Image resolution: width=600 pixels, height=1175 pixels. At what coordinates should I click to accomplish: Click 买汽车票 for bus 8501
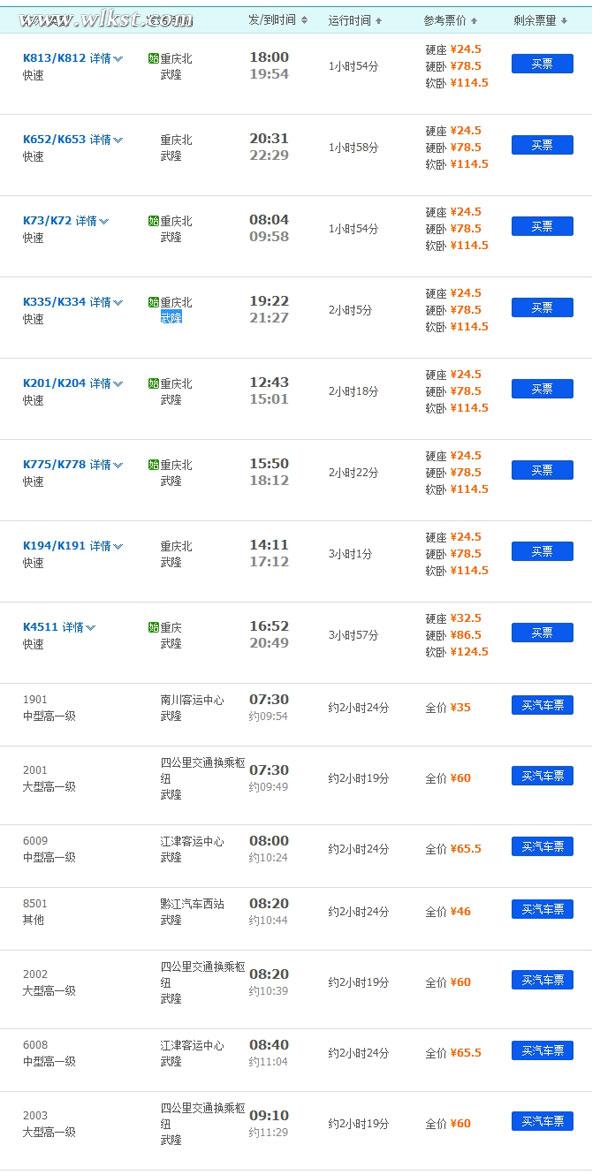click(x=542, y=909)
